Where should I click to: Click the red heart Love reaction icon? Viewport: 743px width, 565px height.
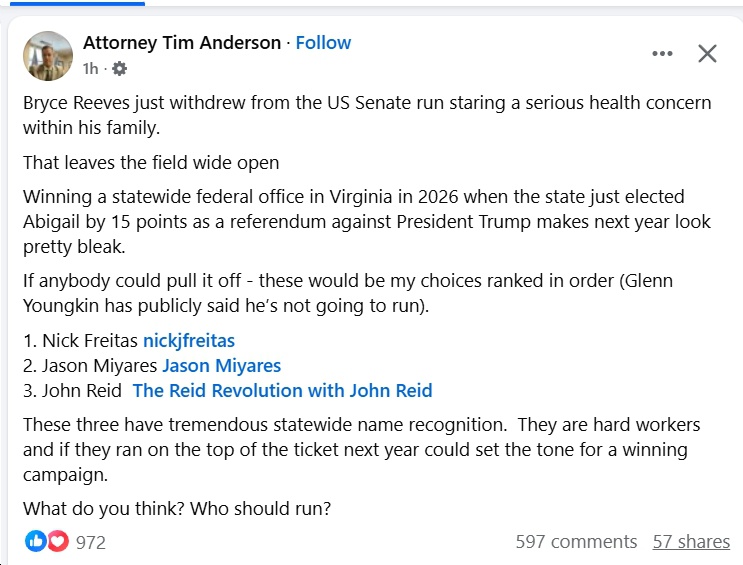coord(58,541)
